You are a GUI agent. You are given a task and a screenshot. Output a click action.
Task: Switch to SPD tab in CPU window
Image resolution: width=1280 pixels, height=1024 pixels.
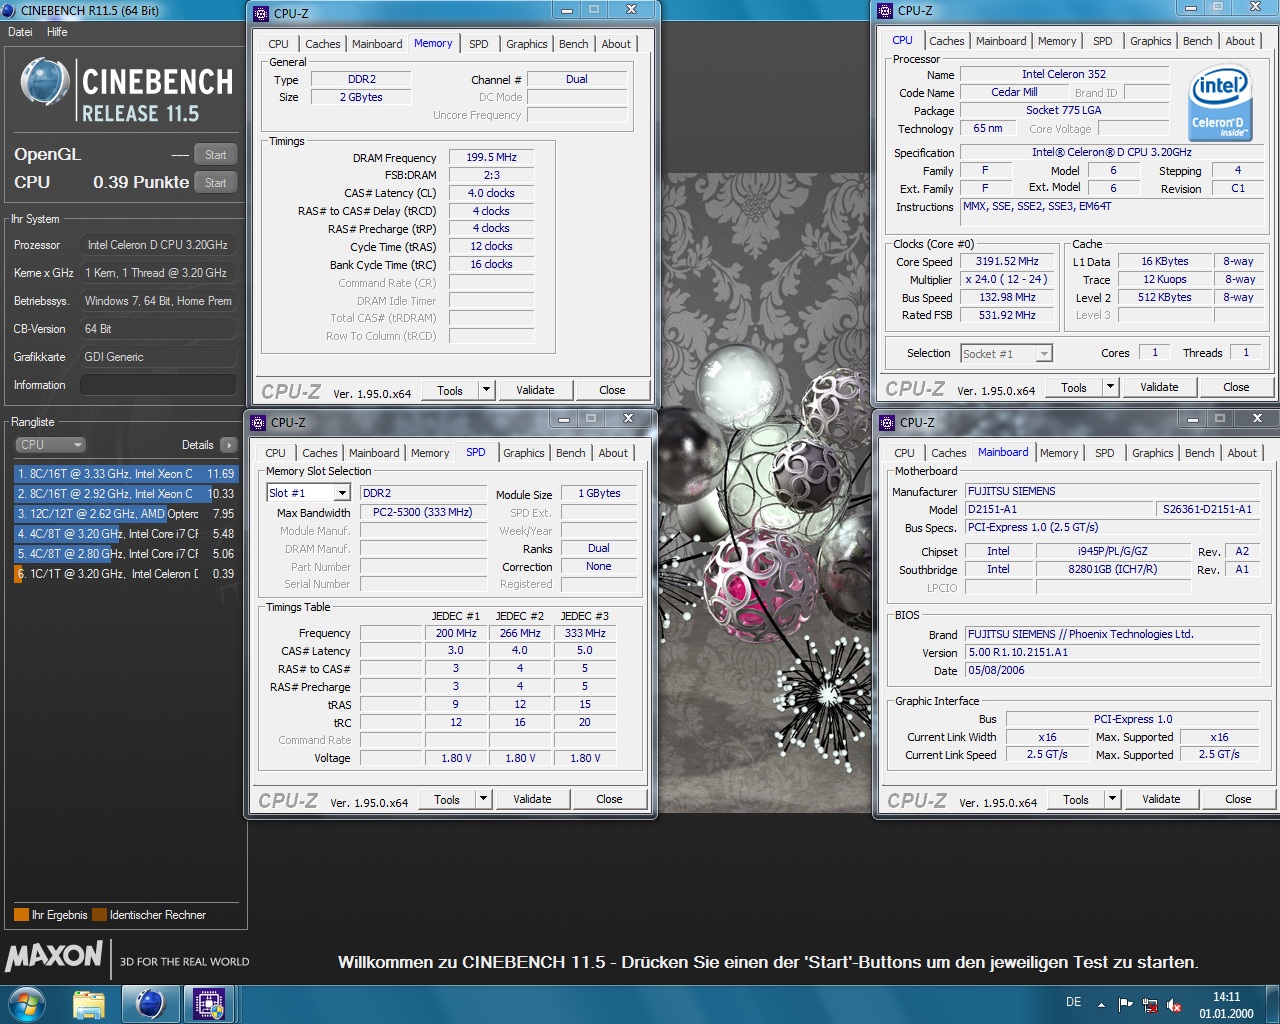pos(1102,41)
